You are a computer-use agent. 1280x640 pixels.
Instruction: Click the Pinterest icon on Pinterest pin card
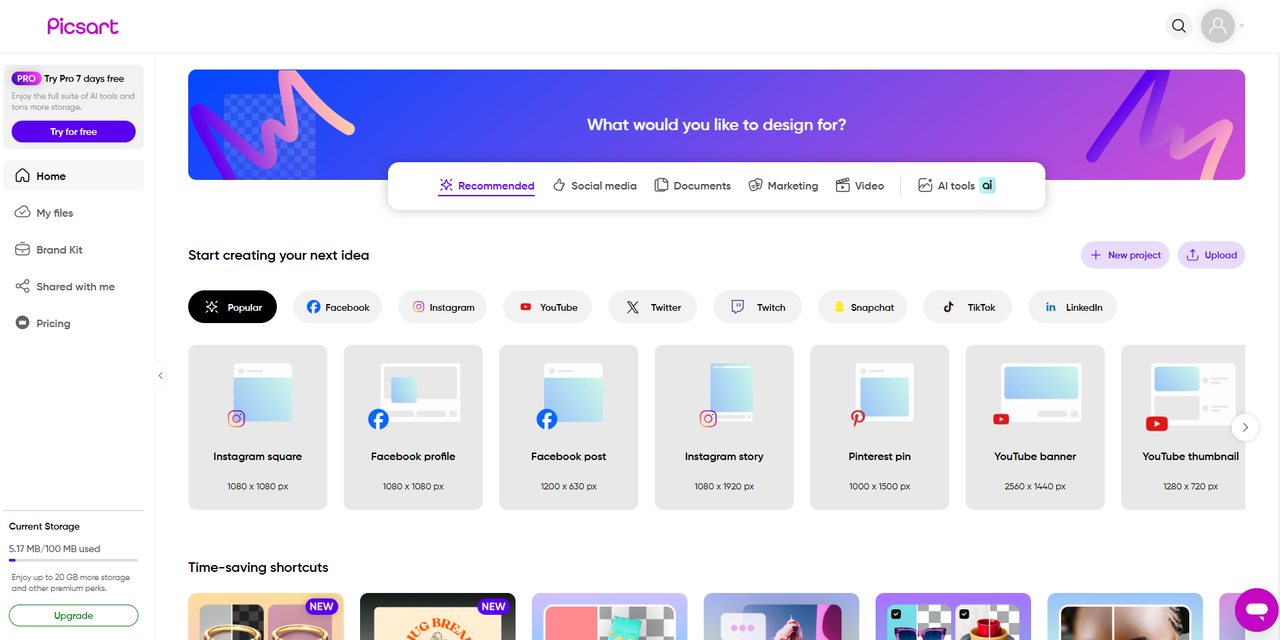click(858, 419)
